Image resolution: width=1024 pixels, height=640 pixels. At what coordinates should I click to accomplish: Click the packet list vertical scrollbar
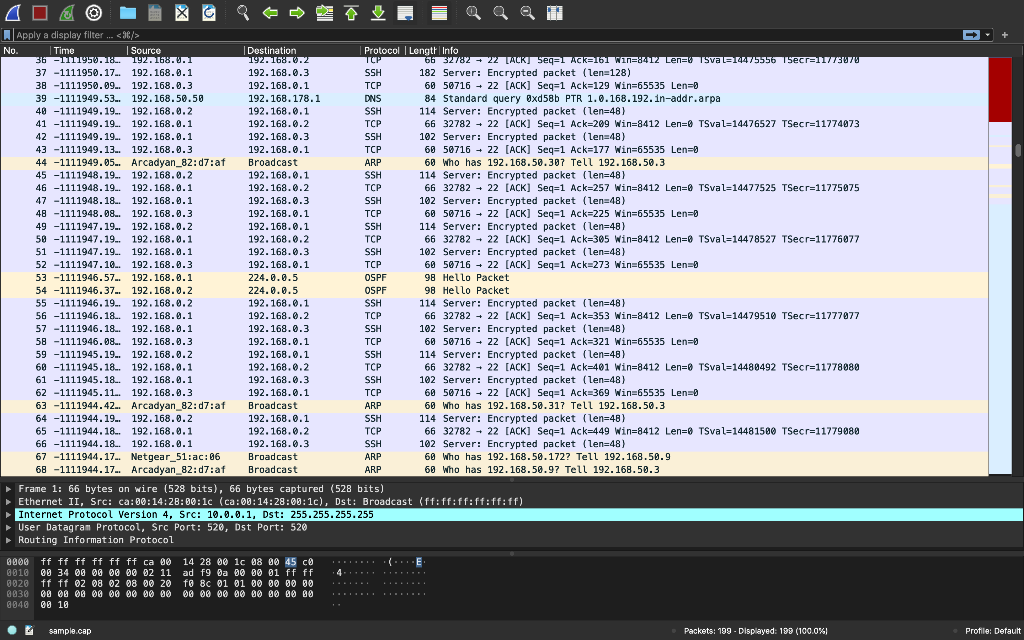coord(1018,150)
